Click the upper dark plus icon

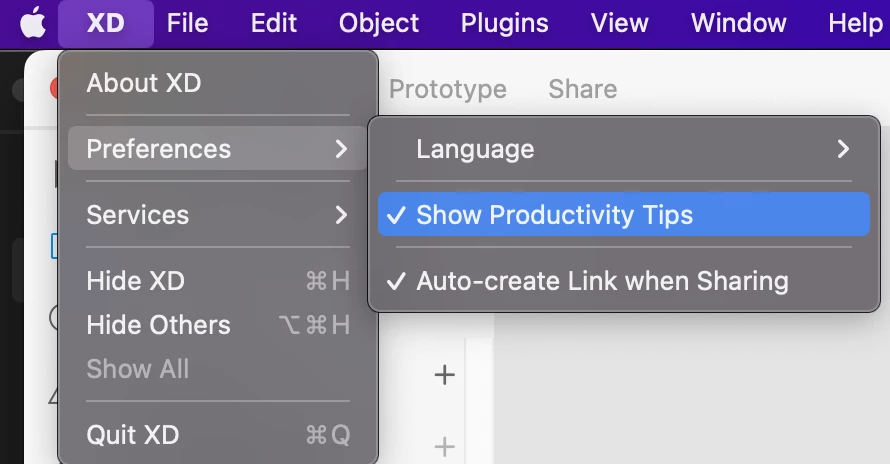[444, 375]
